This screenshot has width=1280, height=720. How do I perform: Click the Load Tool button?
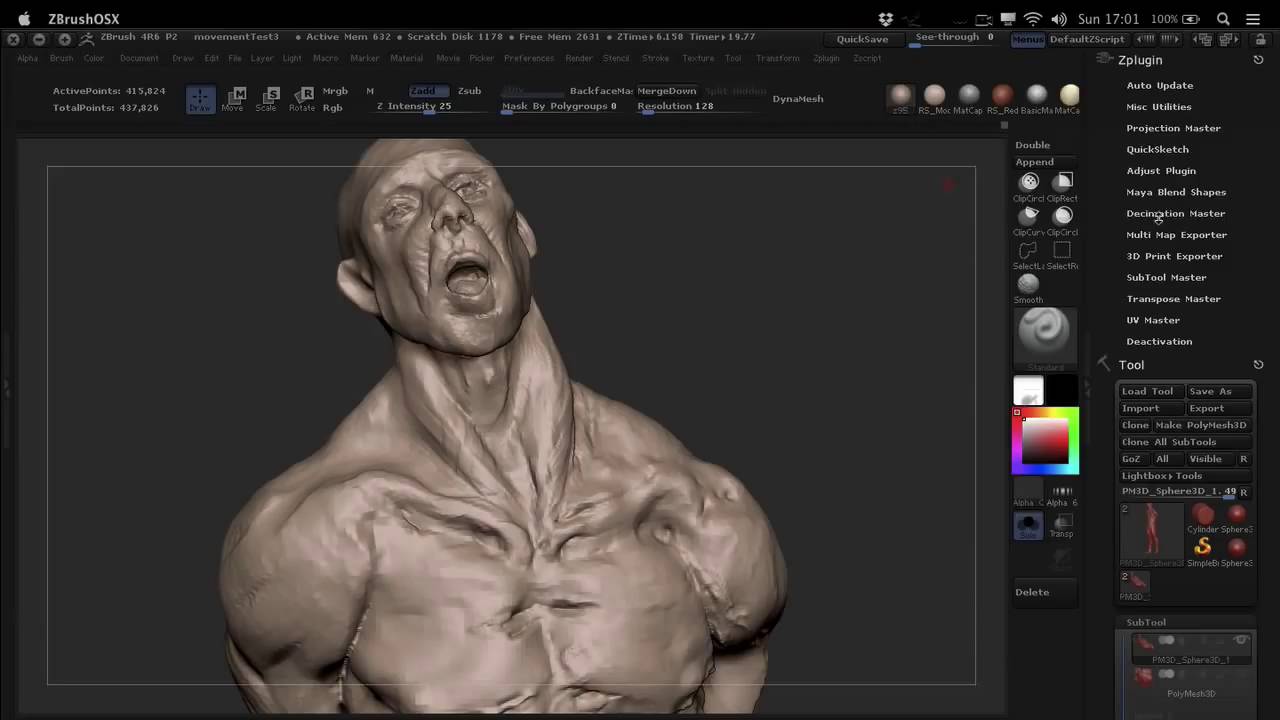(x=1148, y=392)
